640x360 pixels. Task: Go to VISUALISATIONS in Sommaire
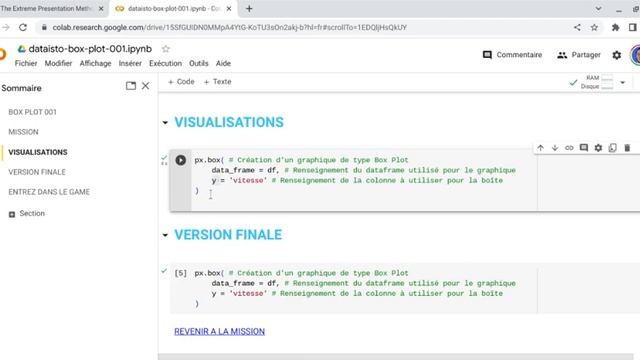[38, 152]
